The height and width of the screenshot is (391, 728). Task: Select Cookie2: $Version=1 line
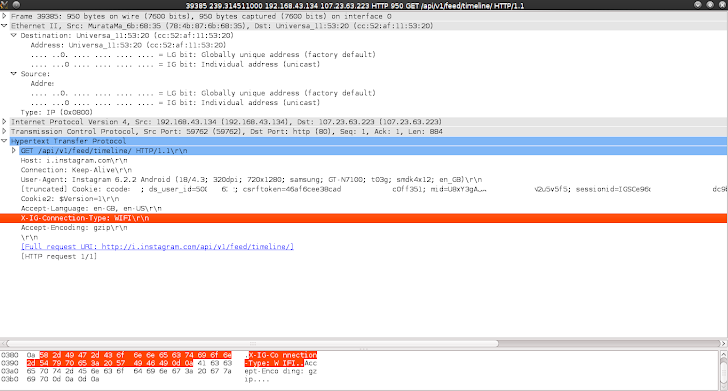coord(70,199)
